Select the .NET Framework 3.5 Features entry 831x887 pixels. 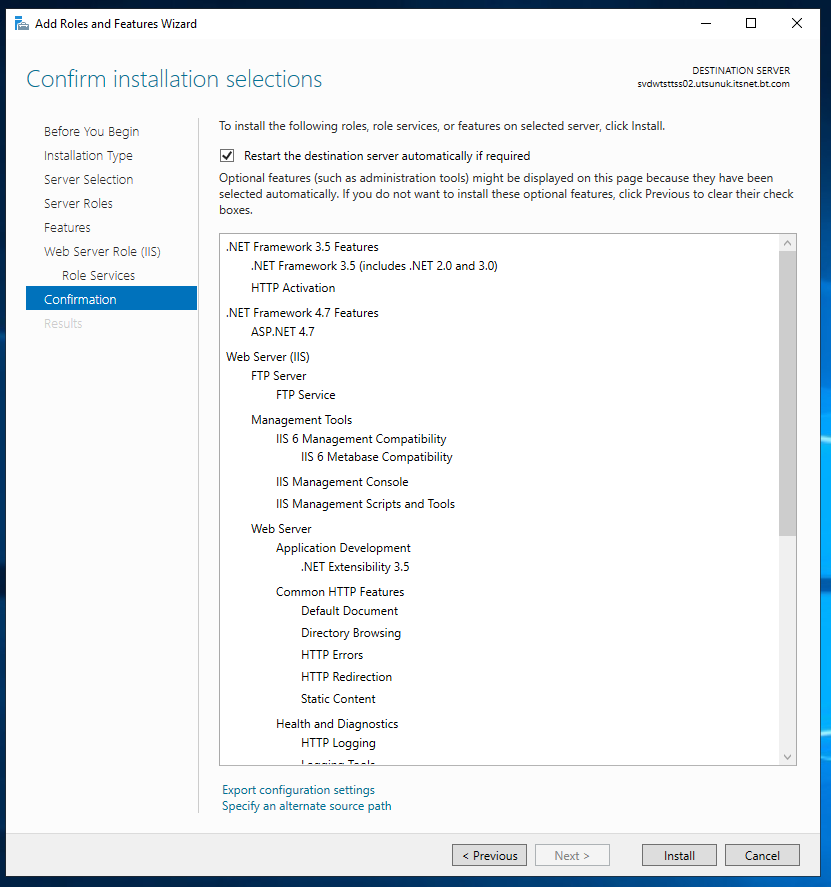[302, 247]
